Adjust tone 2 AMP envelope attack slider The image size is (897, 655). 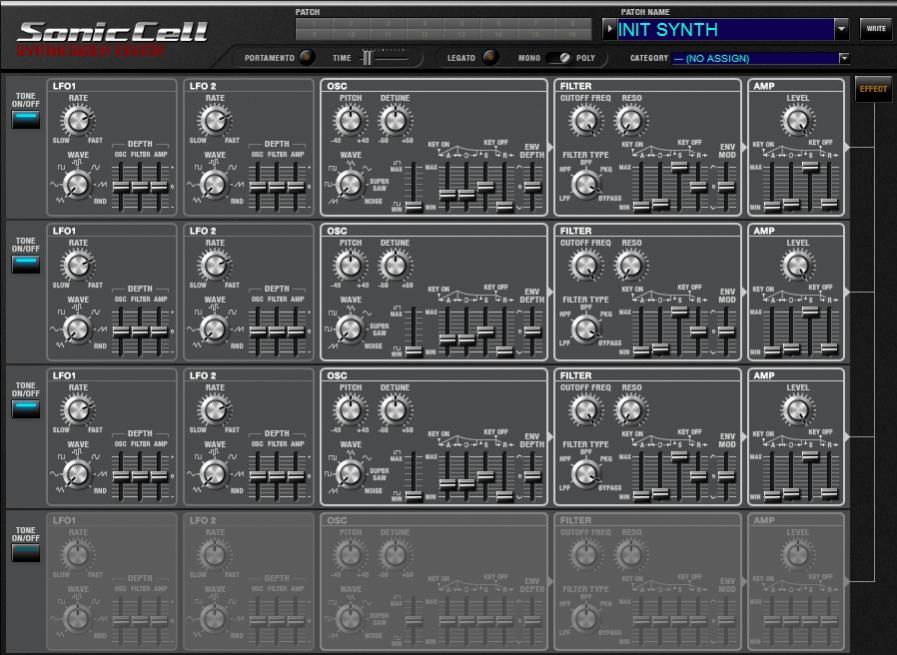(x=772, y=350)
